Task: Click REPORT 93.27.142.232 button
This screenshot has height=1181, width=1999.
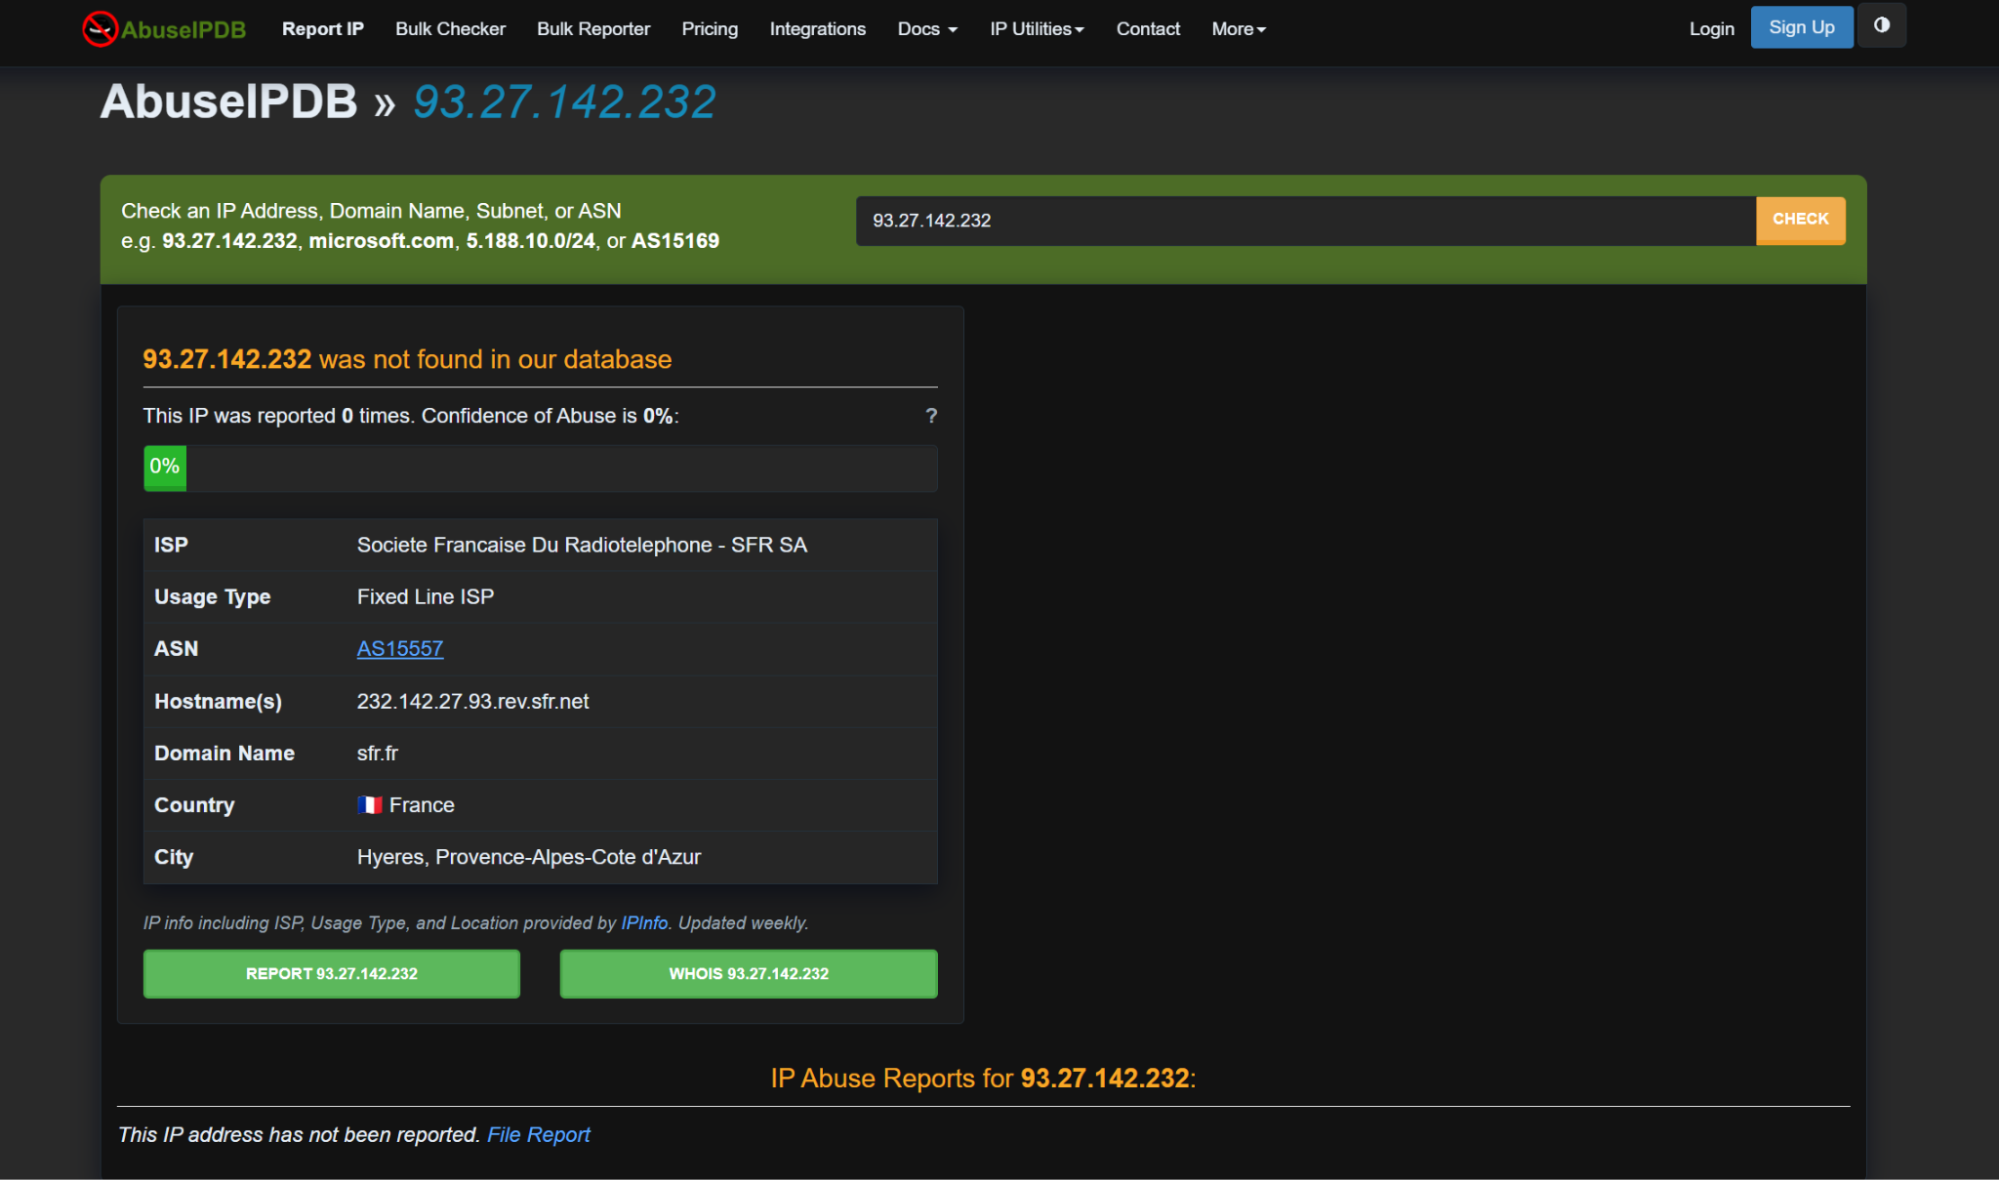Action: [x=331, y=974]
